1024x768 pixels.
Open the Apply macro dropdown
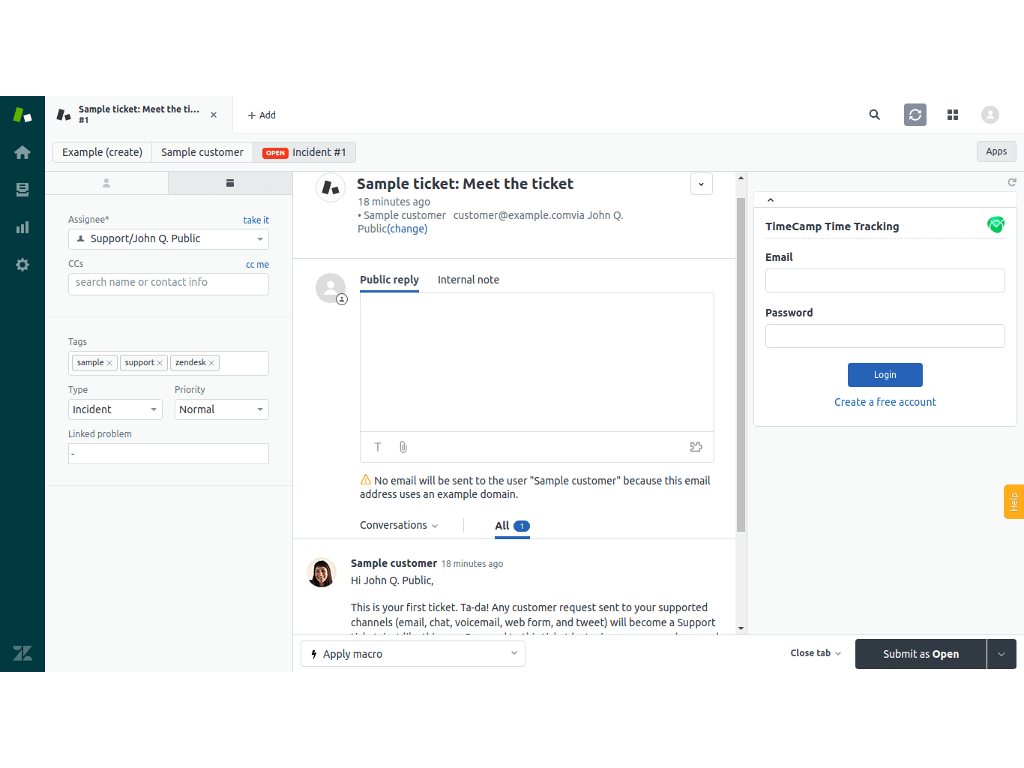tap(412, 654)
